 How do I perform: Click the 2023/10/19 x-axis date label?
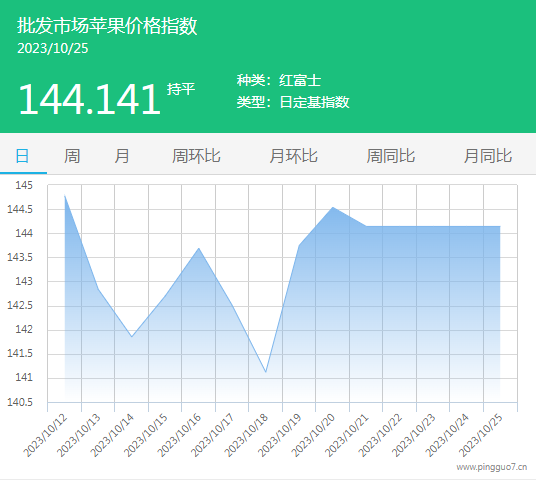coord(280,435)
